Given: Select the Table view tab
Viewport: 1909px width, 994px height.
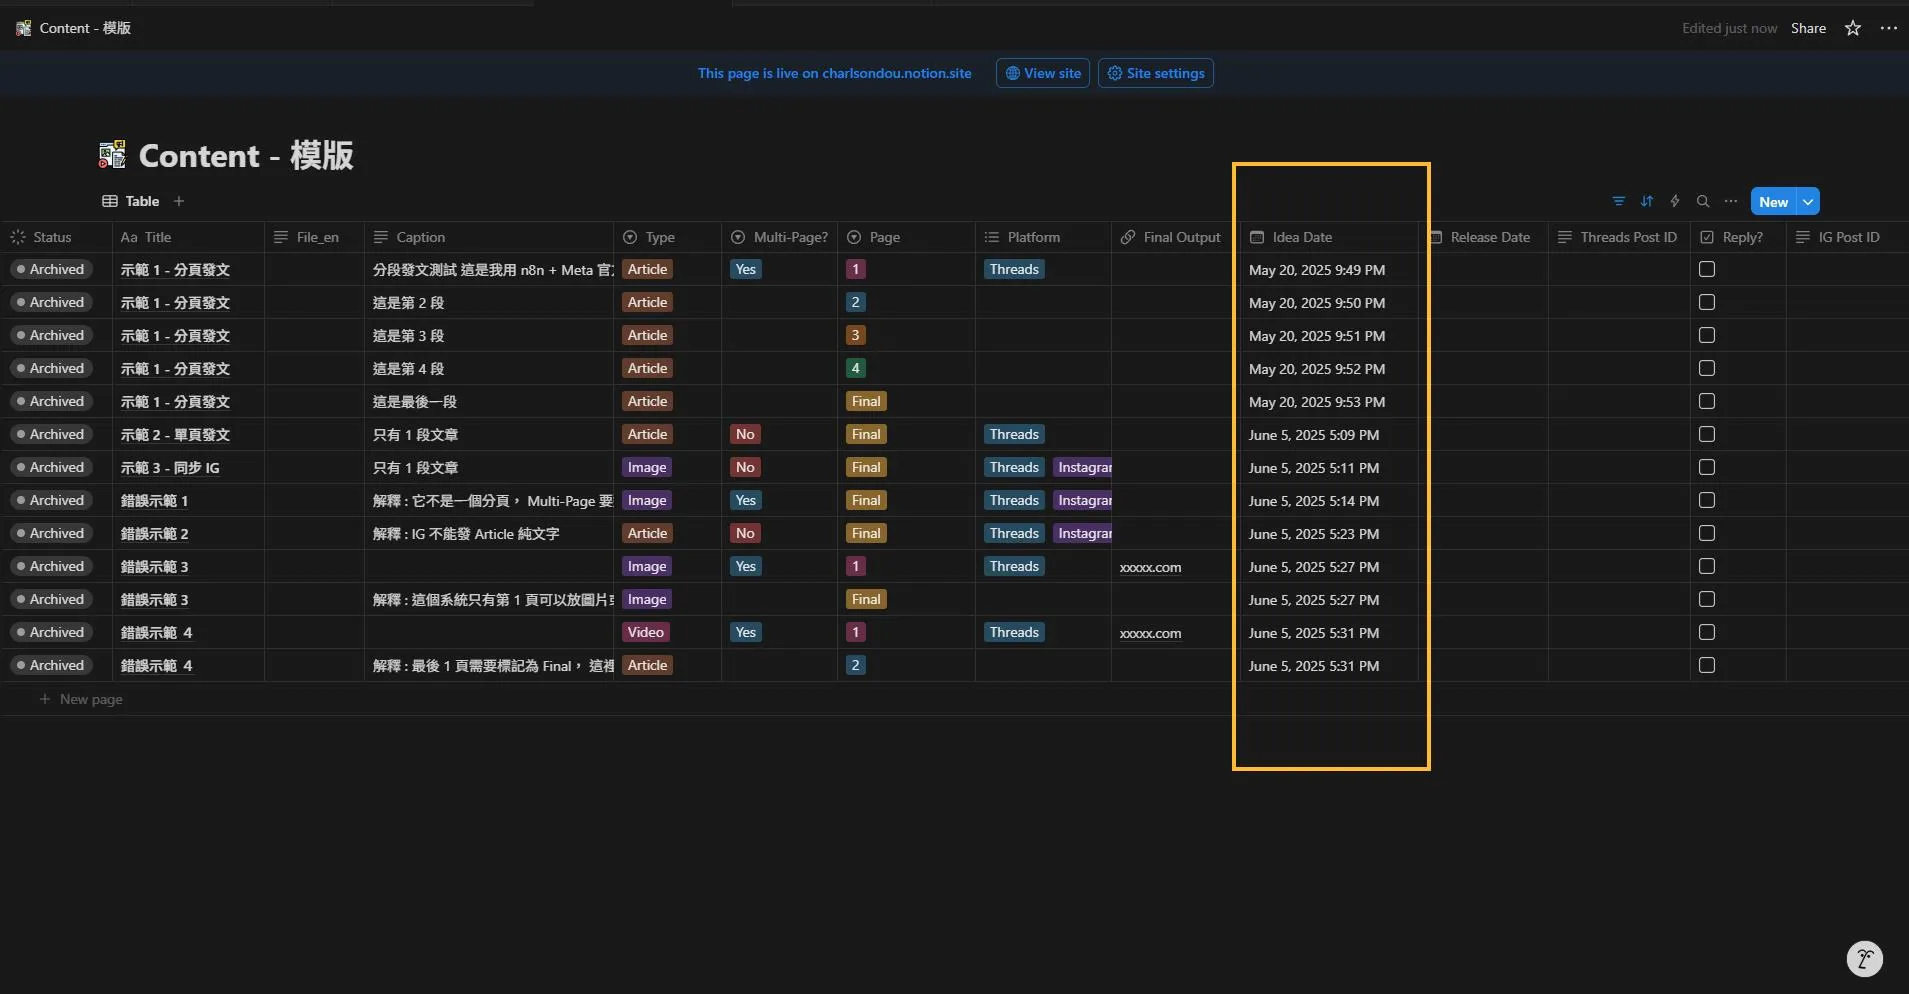Looking at the screenshot, I should tap(131, 201).
